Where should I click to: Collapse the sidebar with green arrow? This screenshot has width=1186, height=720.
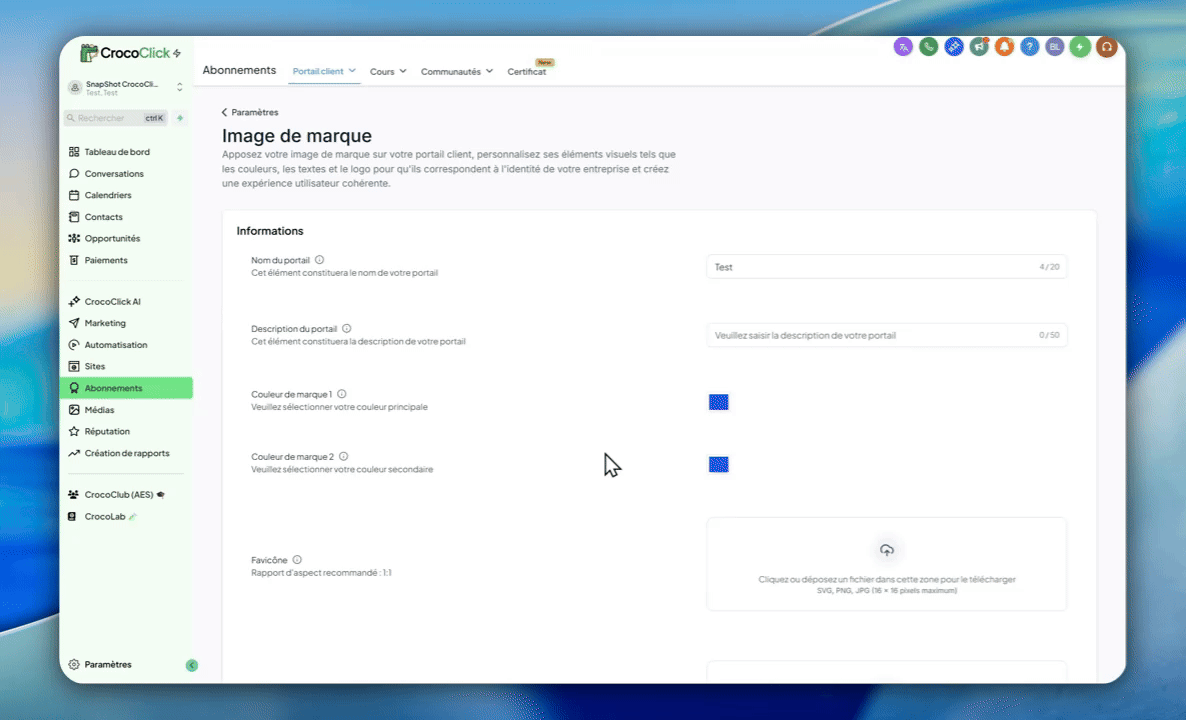(192, 665)
